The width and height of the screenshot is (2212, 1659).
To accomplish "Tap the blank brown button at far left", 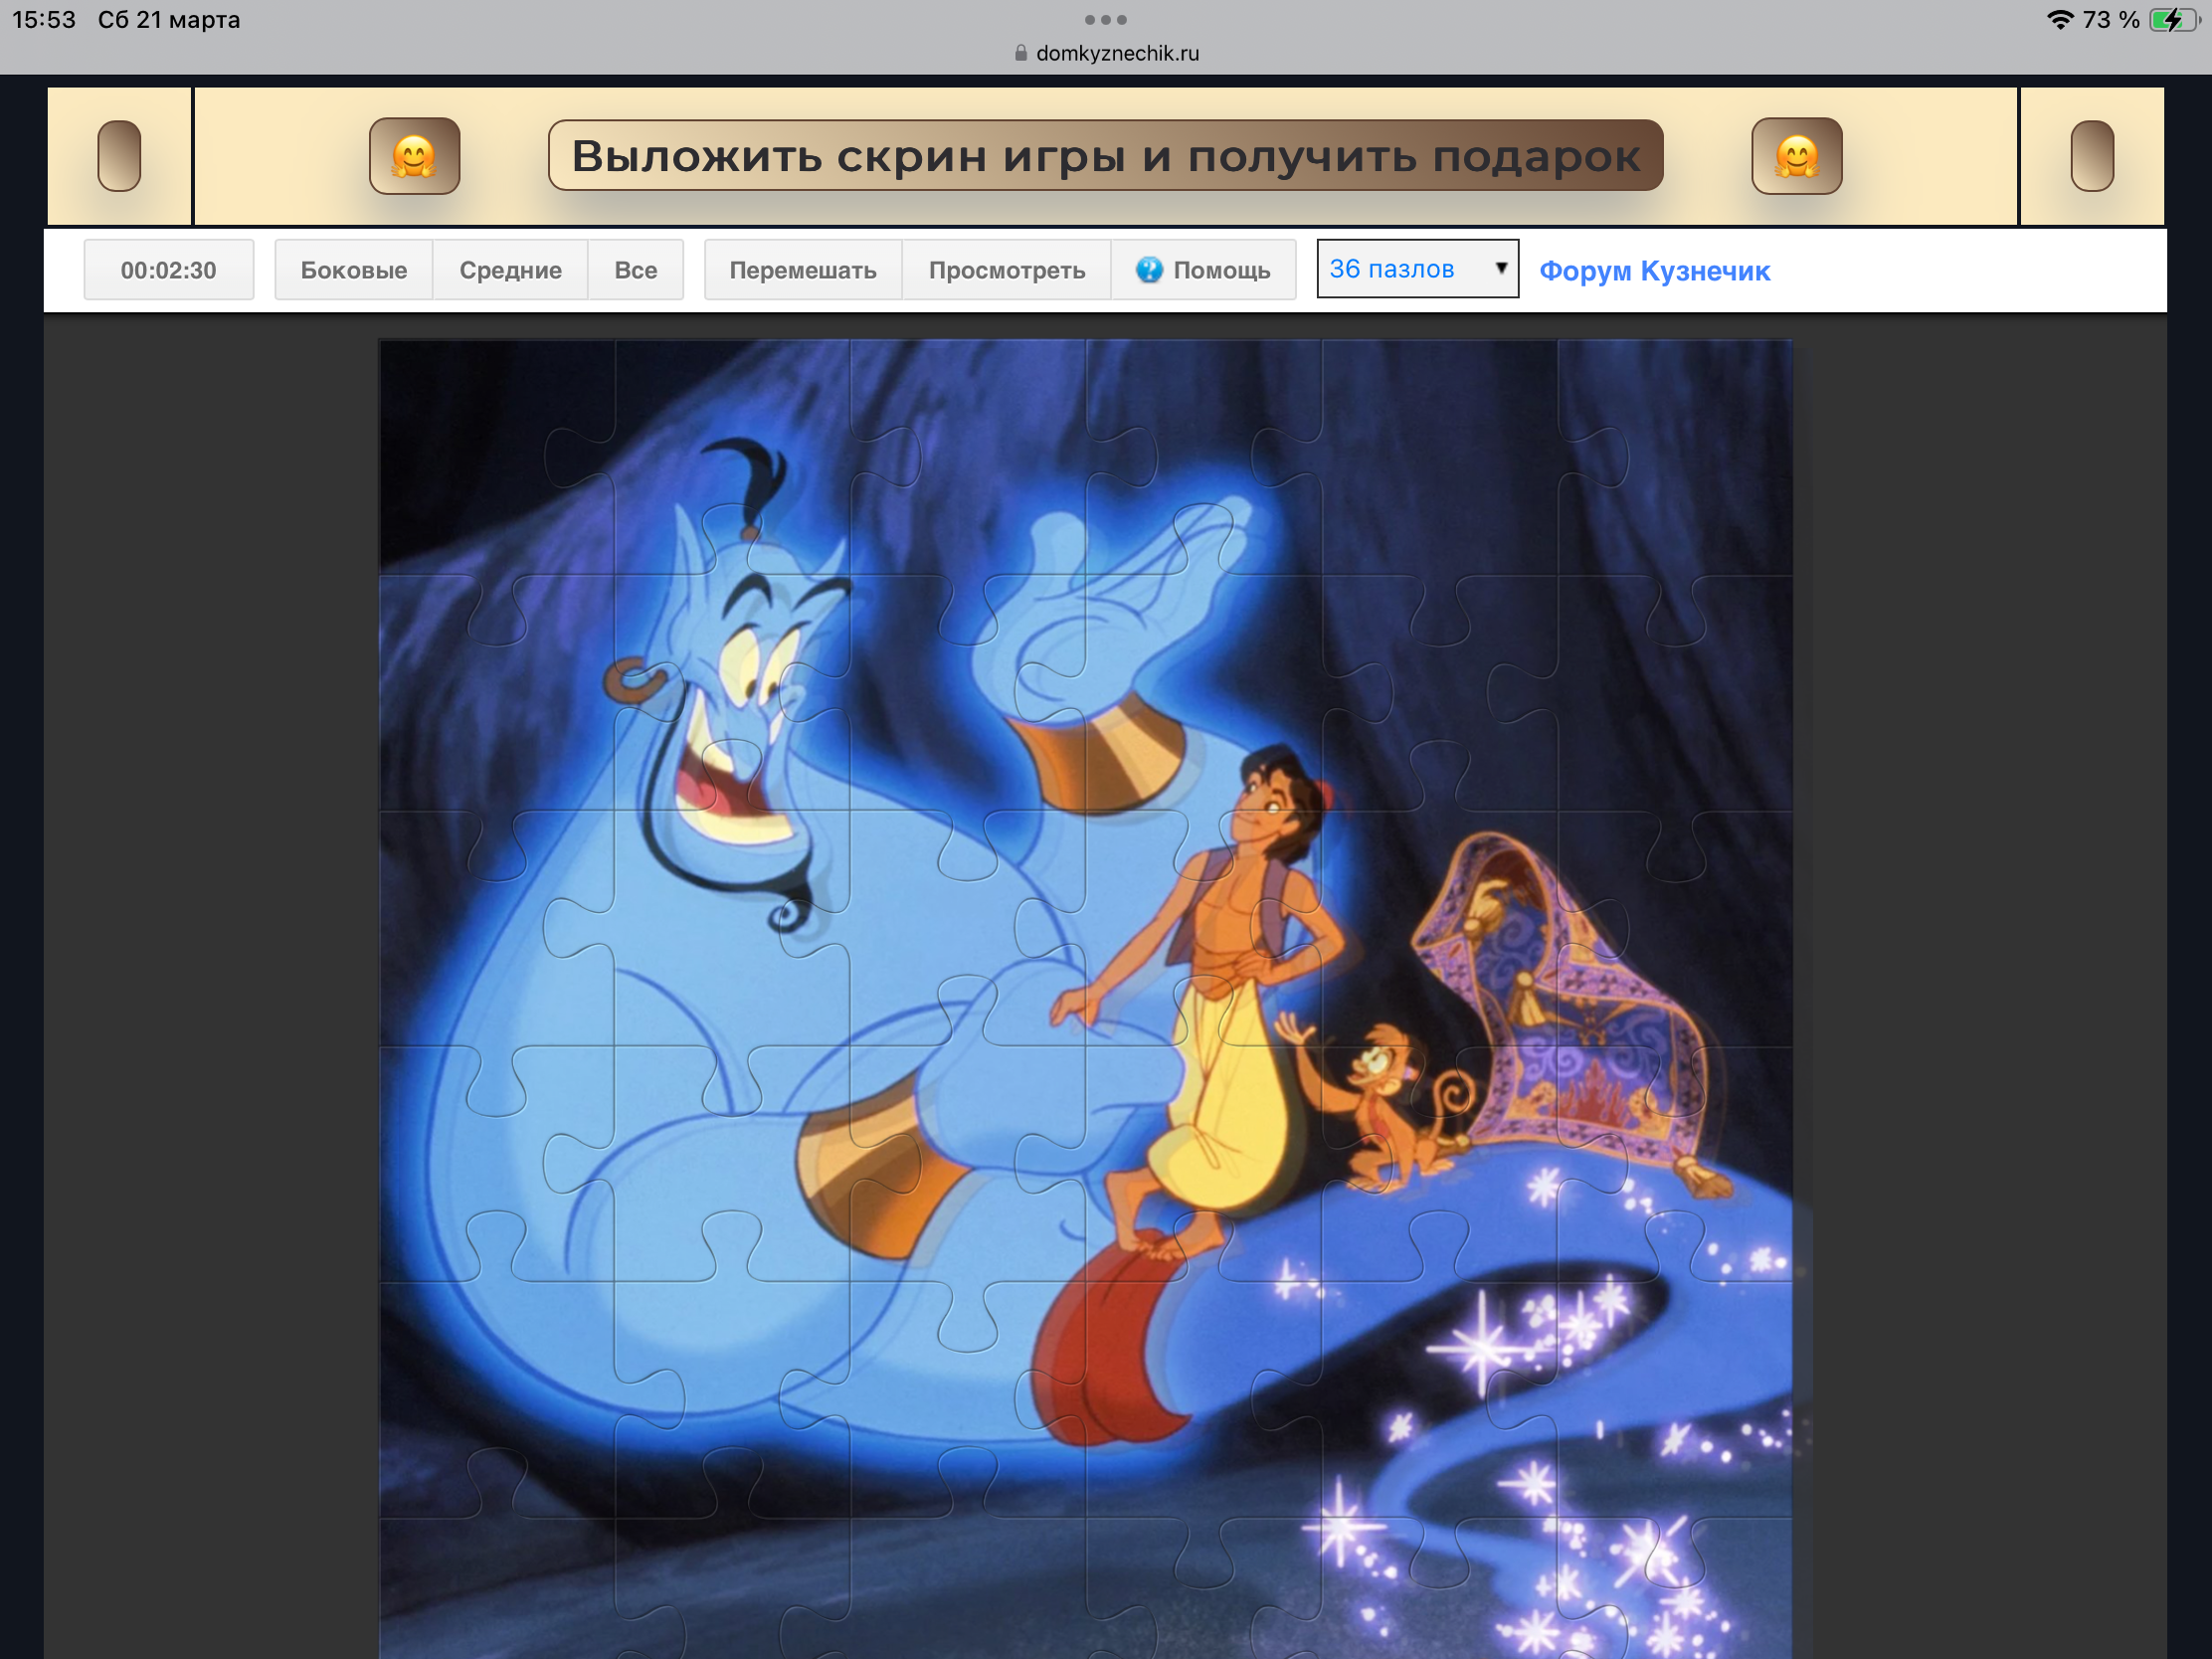I will 119,156.
